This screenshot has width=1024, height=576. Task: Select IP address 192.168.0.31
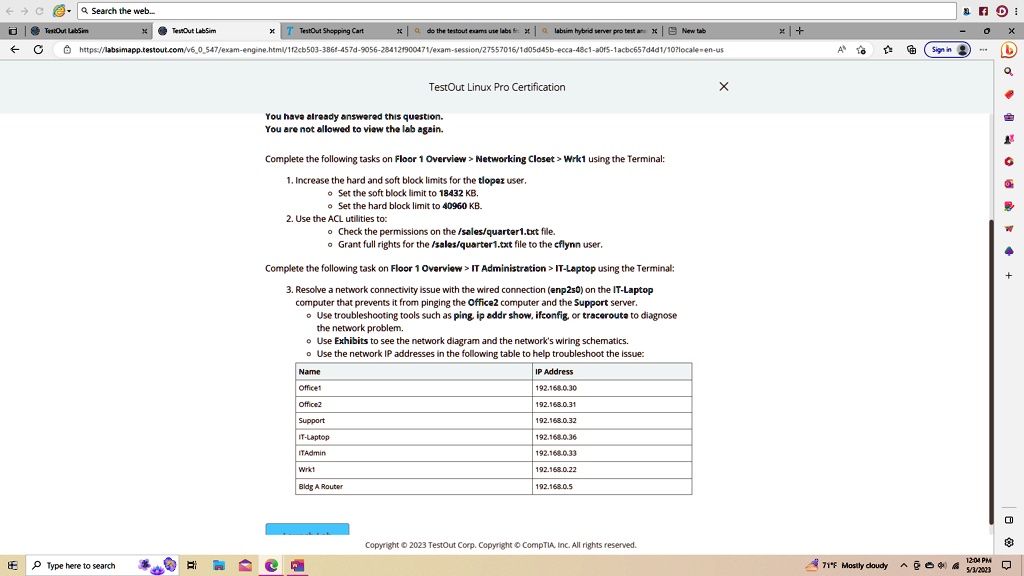click(556, 404)
